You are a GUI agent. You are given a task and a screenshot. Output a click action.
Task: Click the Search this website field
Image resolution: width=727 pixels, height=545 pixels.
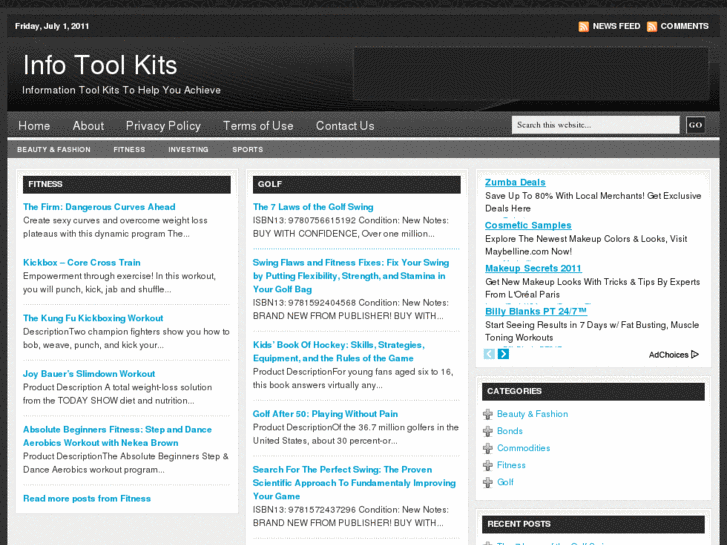click(x=595, y=125)
